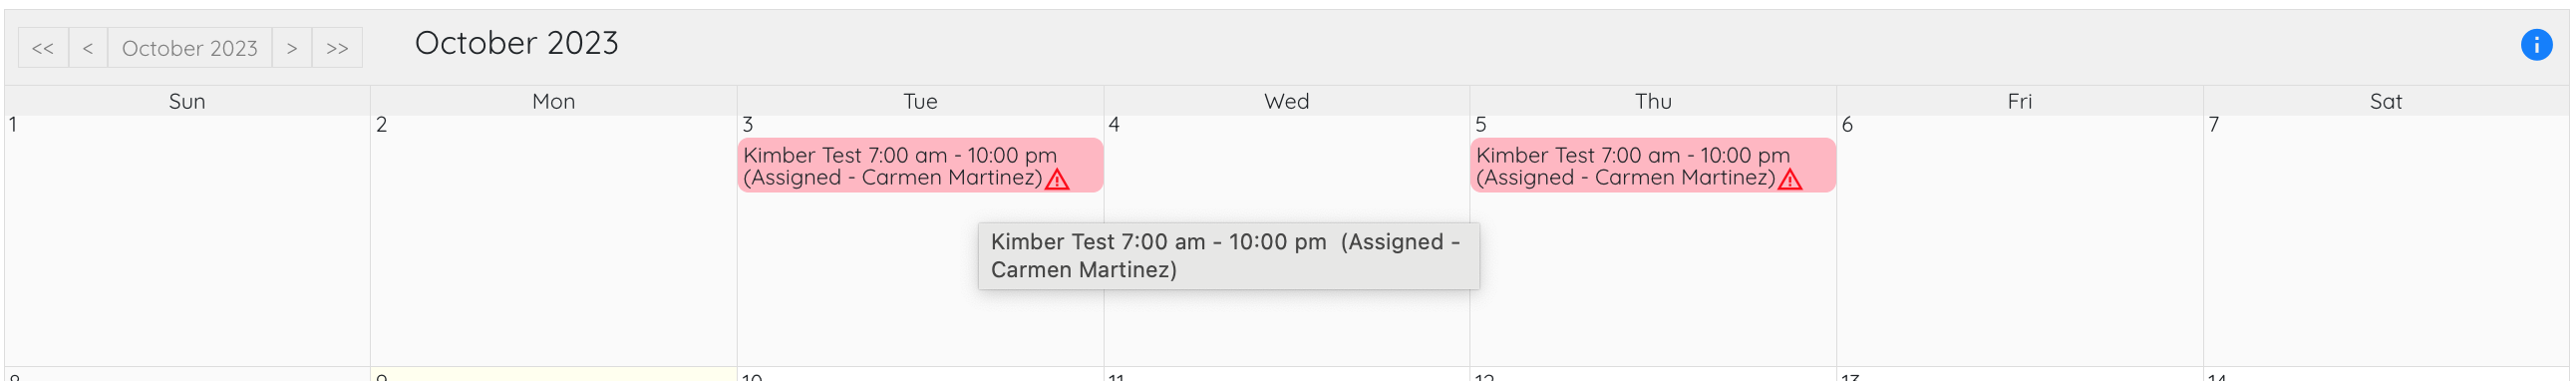The width and height of the screenshot is (2576, 381).
Task: Click warning icon on Tuesday shift
Action: [x=1057, y=180]
